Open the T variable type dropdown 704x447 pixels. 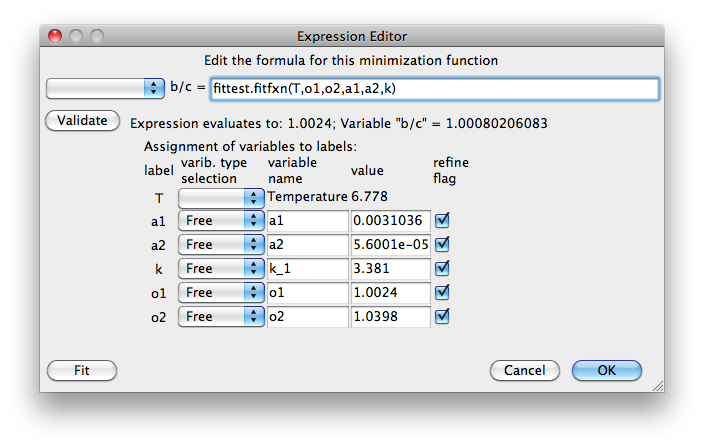(x=221, y=198)
